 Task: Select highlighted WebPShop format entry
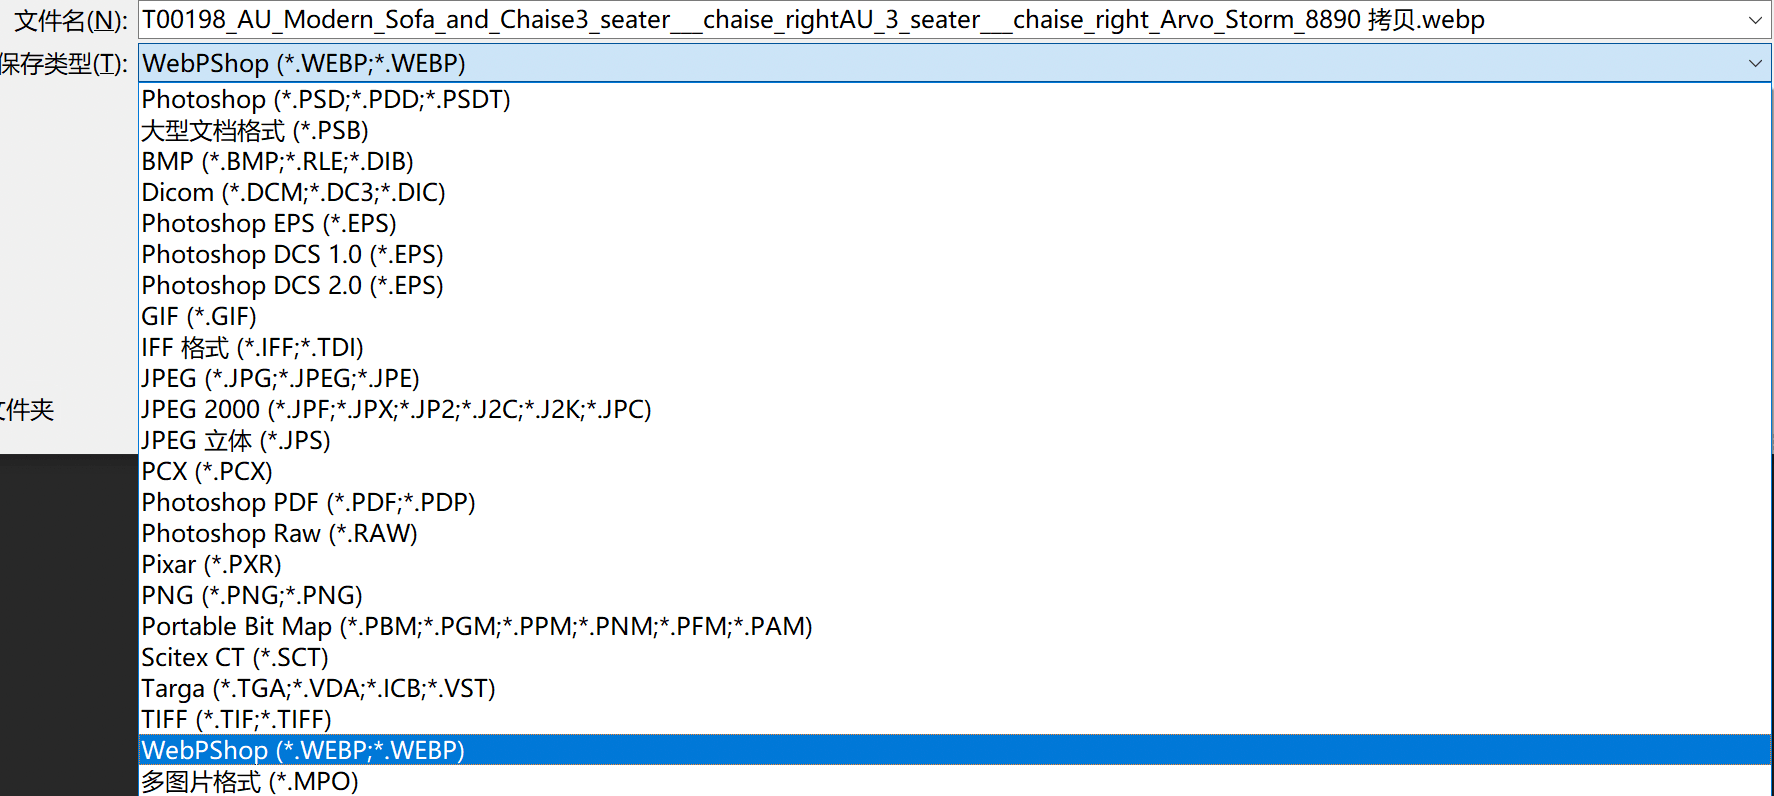(303, 750)
